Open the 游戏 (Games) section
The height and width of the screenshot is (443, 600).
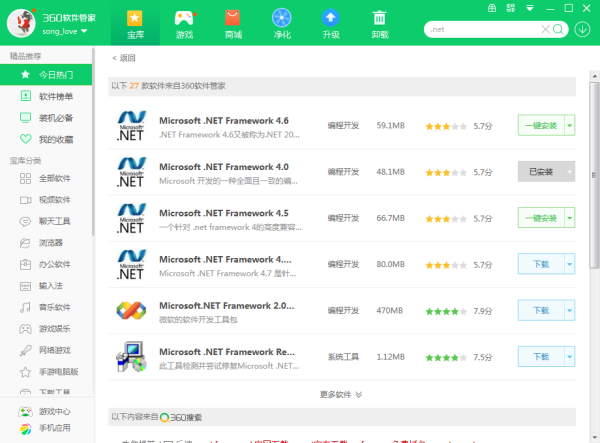[184, 23]
